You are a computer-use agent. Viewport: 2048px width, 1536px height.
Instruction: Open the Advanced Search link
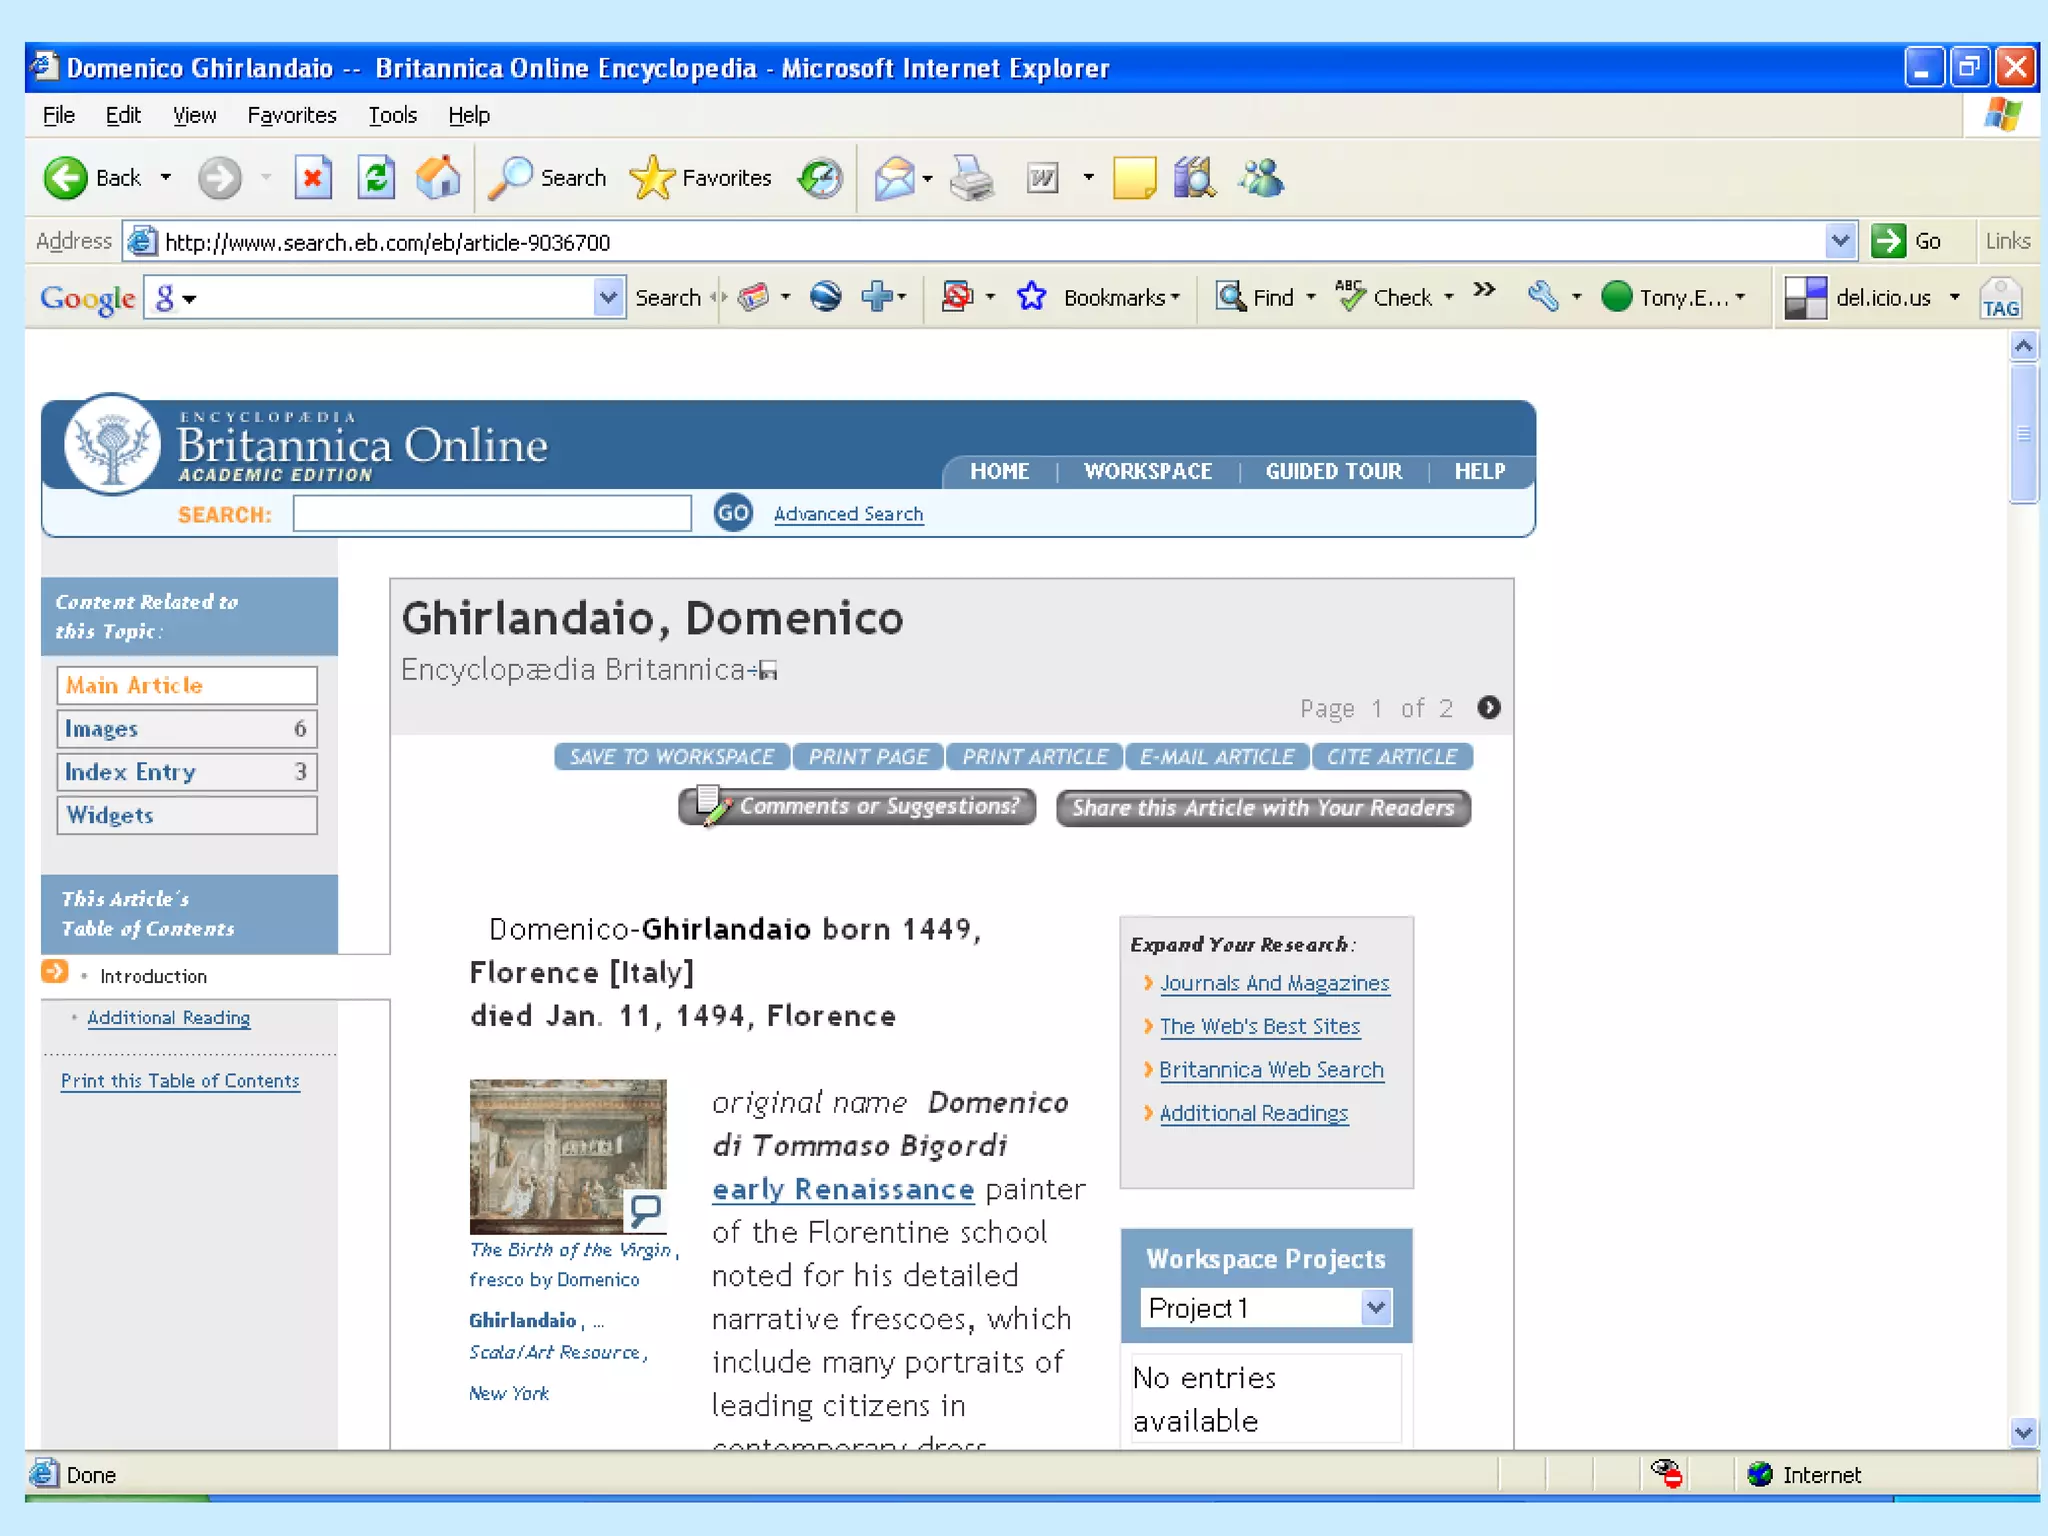(848, 514)
